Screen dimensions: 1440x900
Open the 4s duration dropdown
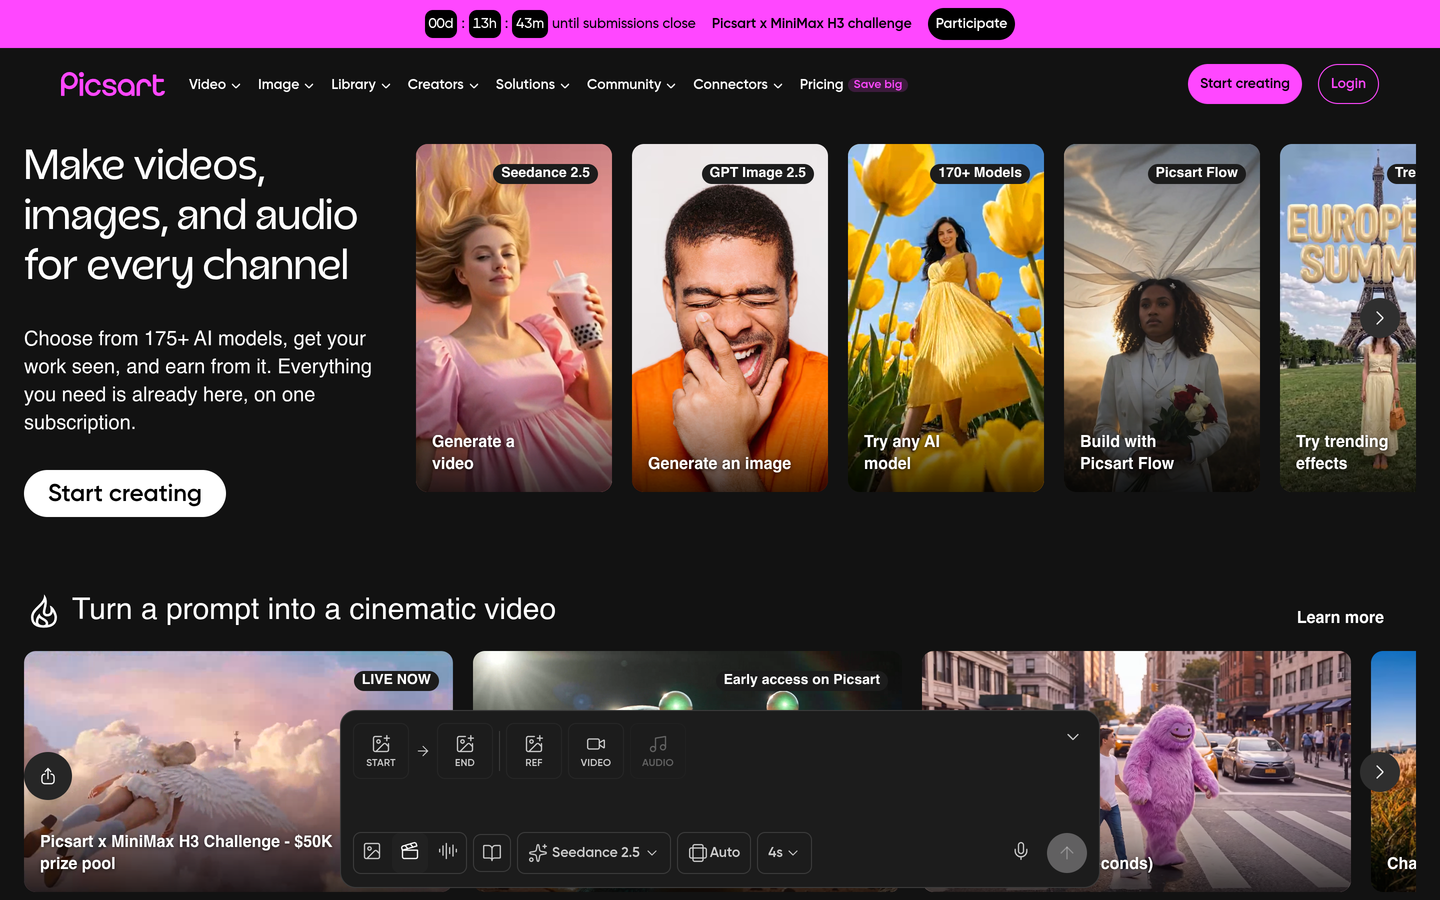(784, 853)
